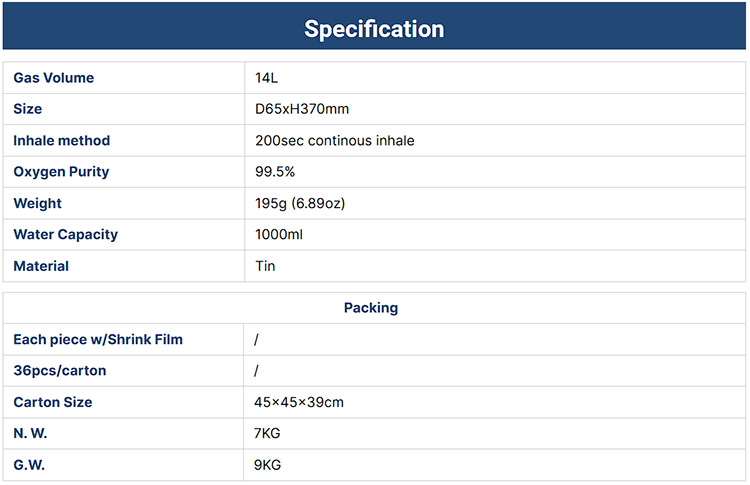Select the Gas Volume row label
Image resolution: width=750 pixels, height=485 pixels.
click(x=54, y=78)
